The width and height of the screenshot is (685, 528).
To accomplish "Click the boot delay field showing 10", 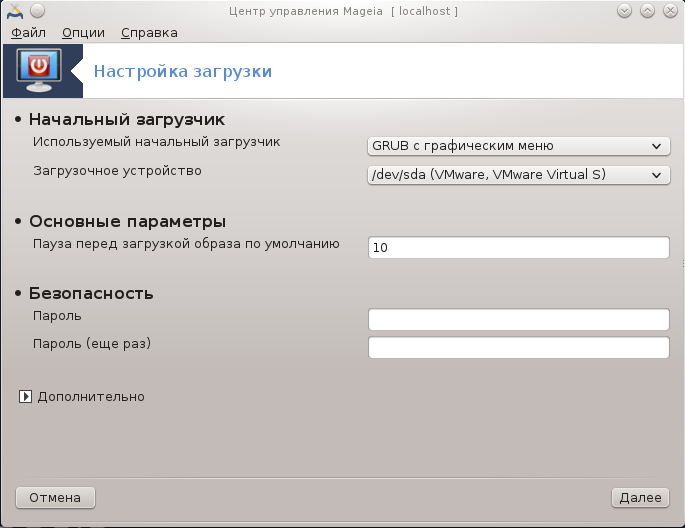I will pyautogui.click(x=519, y=247).
